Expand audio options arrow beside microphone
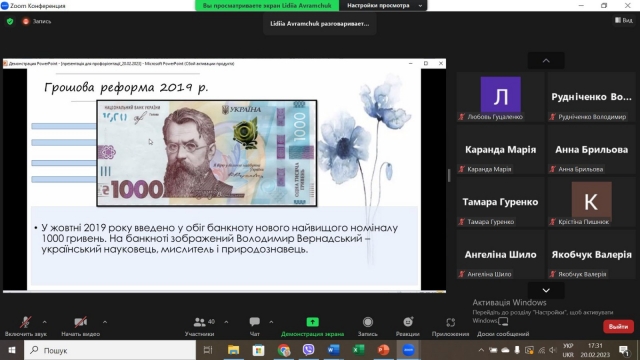Screen dimensions: 640x360 click(44, 322)
